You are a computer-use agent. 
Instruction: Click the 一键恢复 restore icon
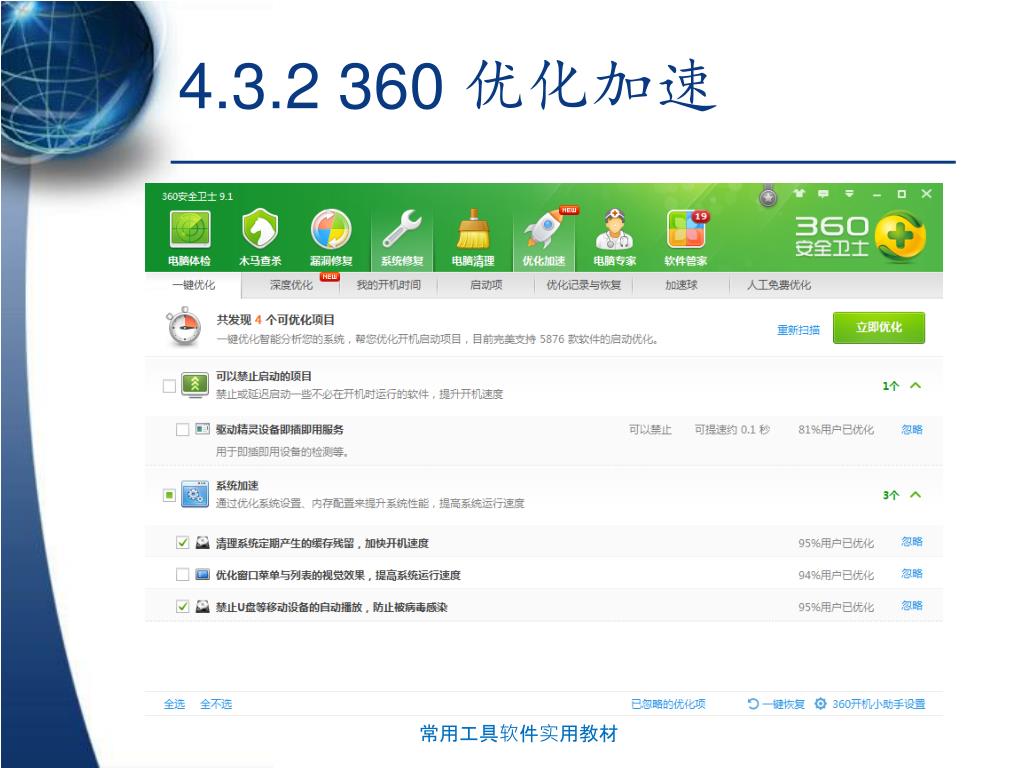753,703
